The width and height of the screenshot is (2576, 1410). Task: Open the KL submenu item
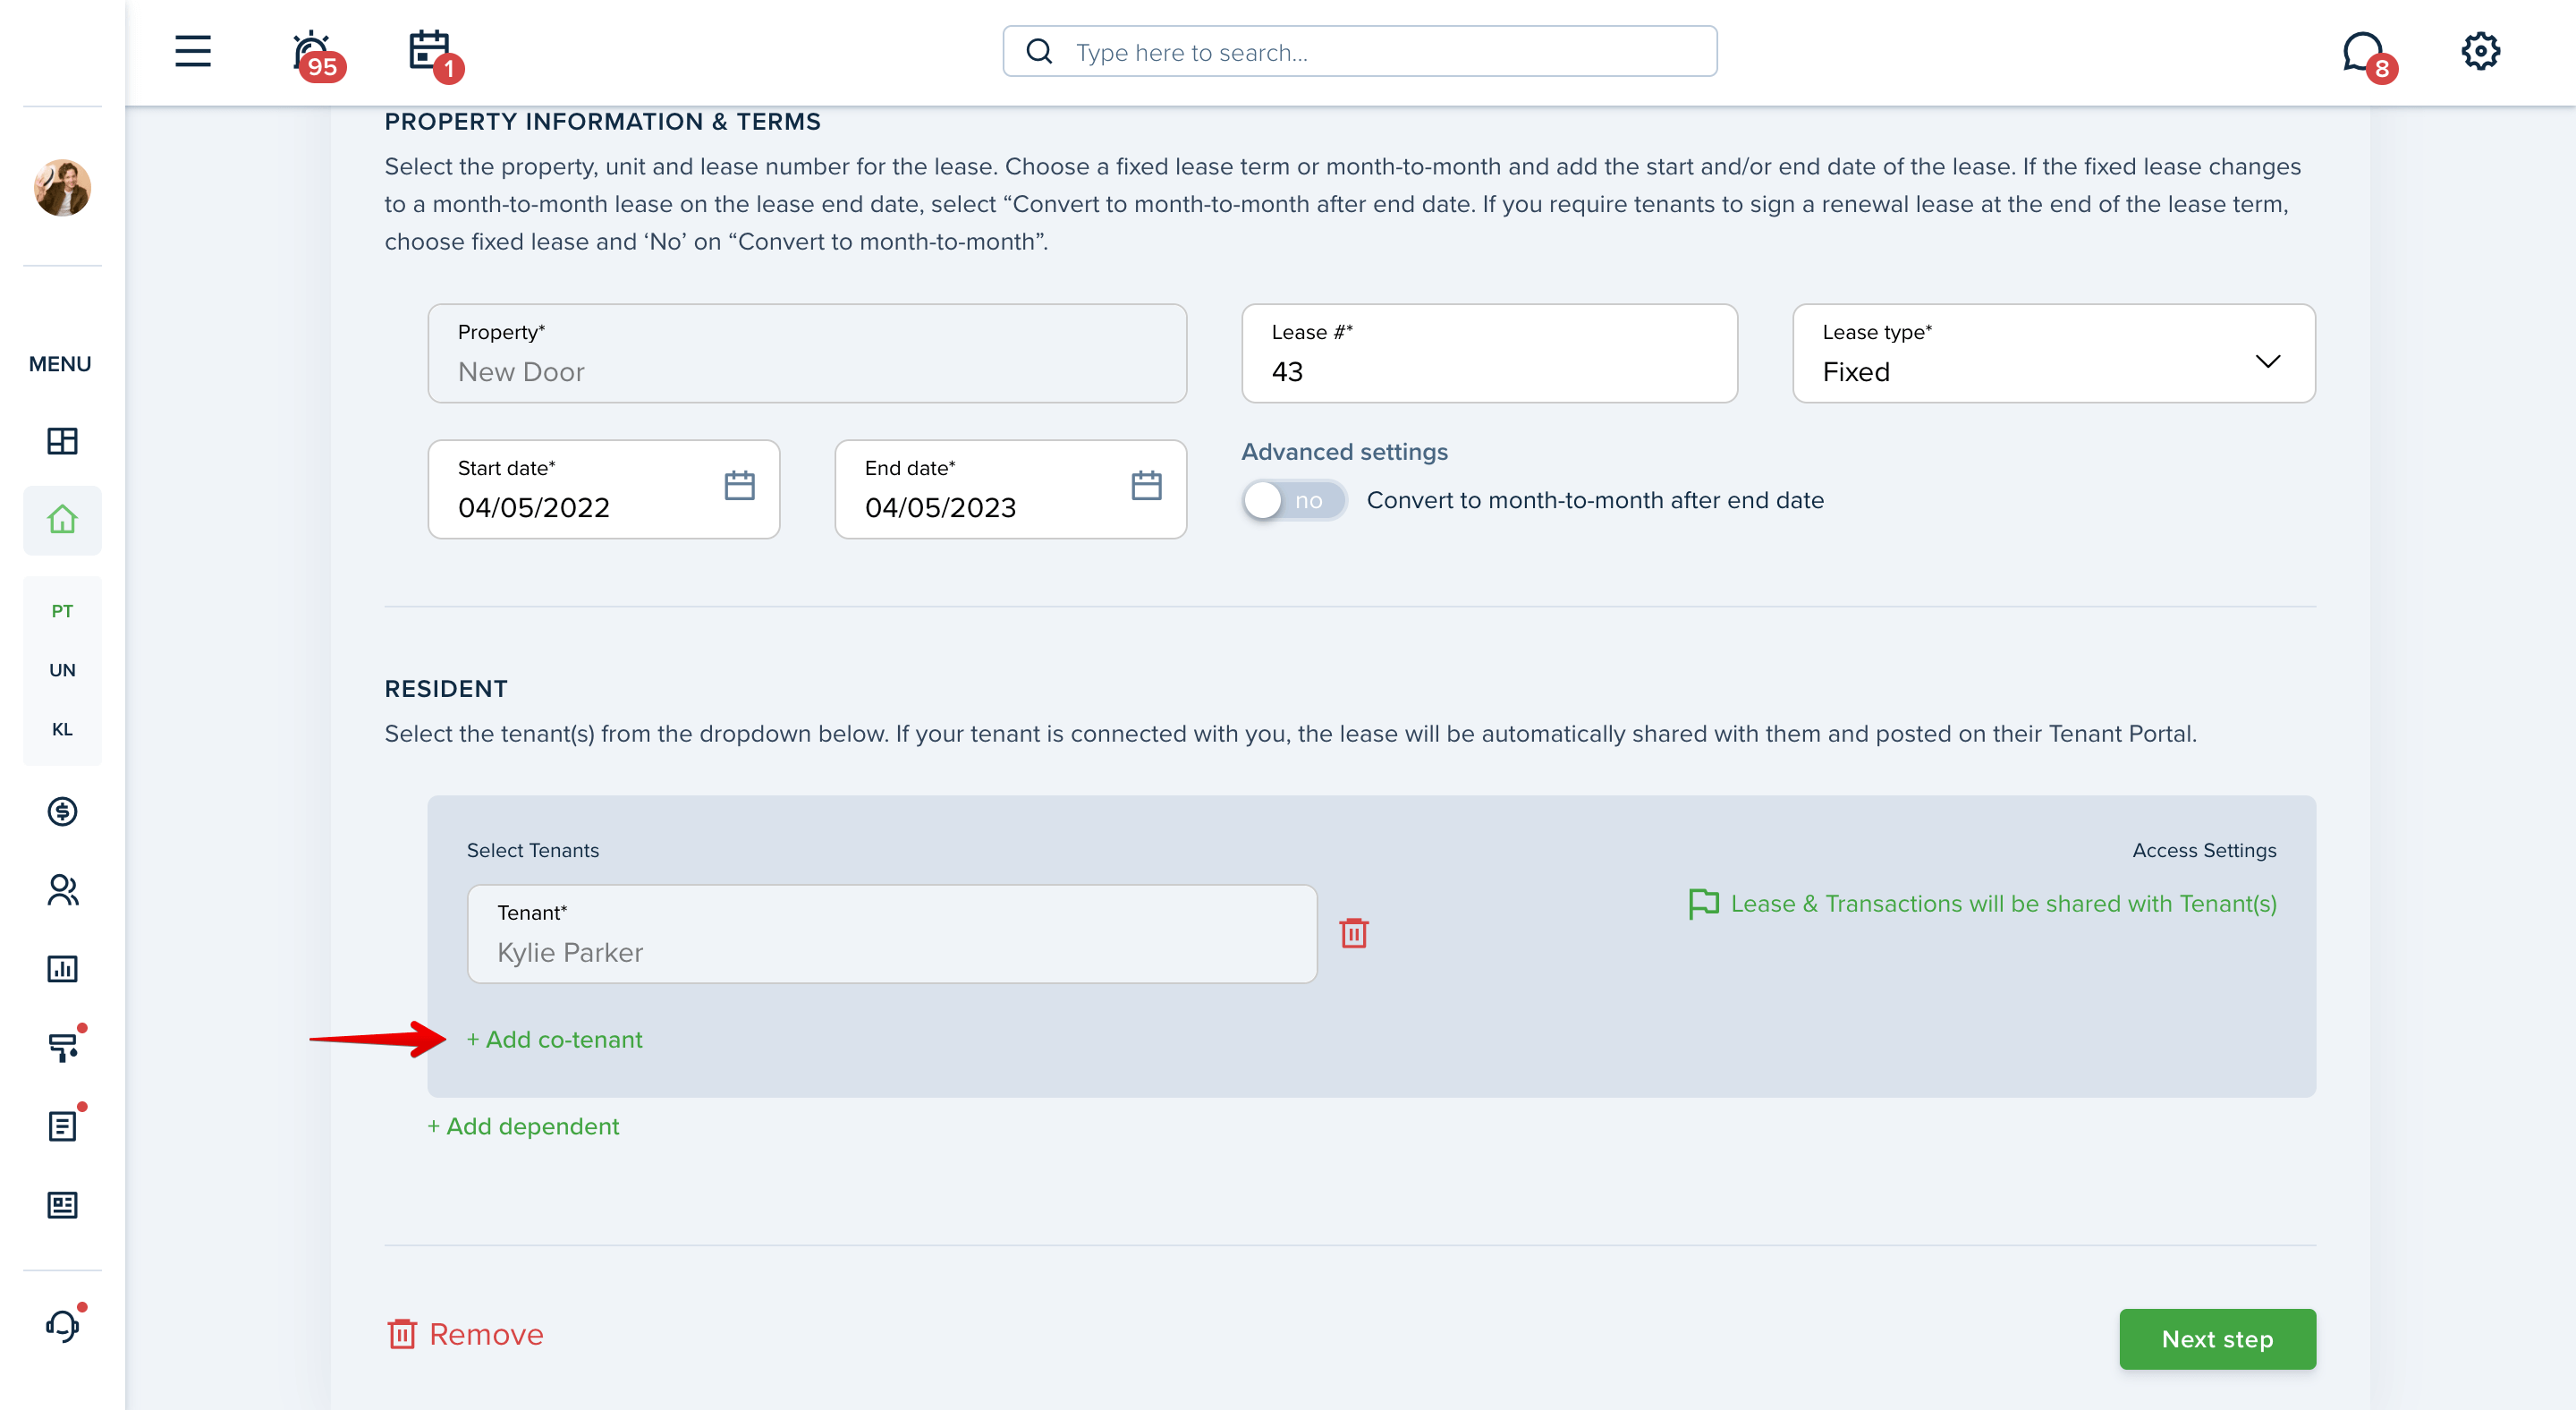(62, 729)
